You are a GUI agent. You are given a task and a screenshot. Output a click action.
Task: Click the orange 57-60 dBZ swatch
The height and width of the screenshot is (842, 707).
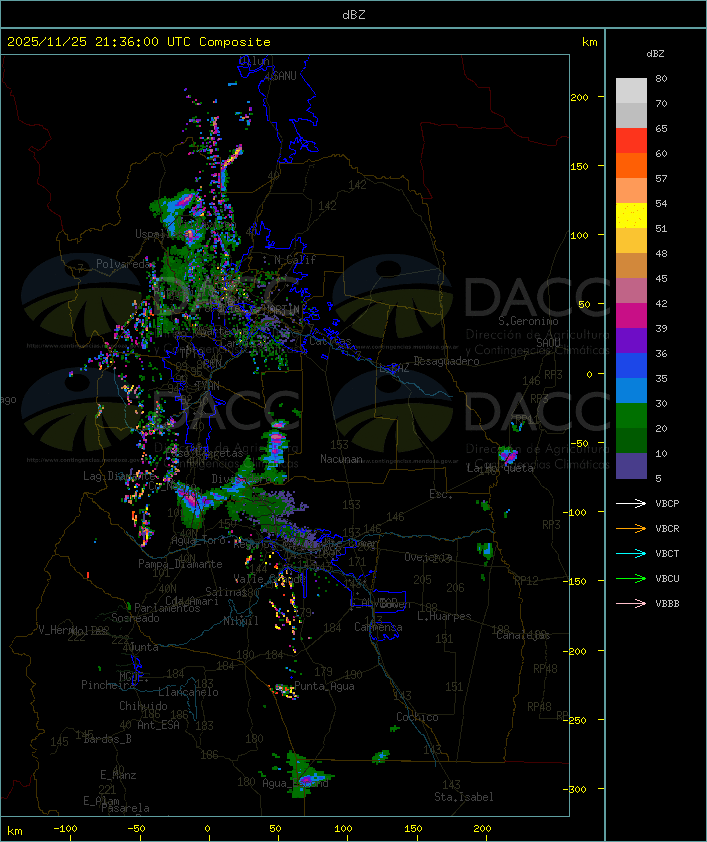(x=631, y=165)
